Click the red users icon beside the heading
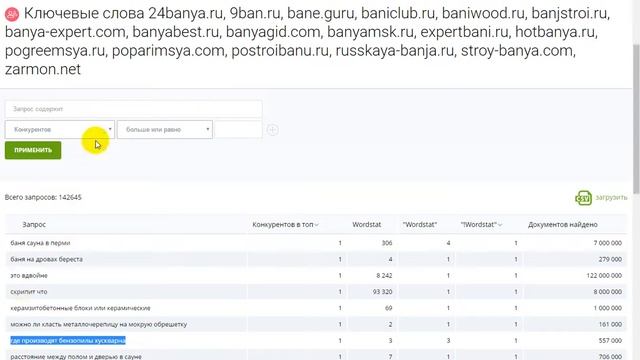This screenshot has height=360, width=640. [12, 14]
